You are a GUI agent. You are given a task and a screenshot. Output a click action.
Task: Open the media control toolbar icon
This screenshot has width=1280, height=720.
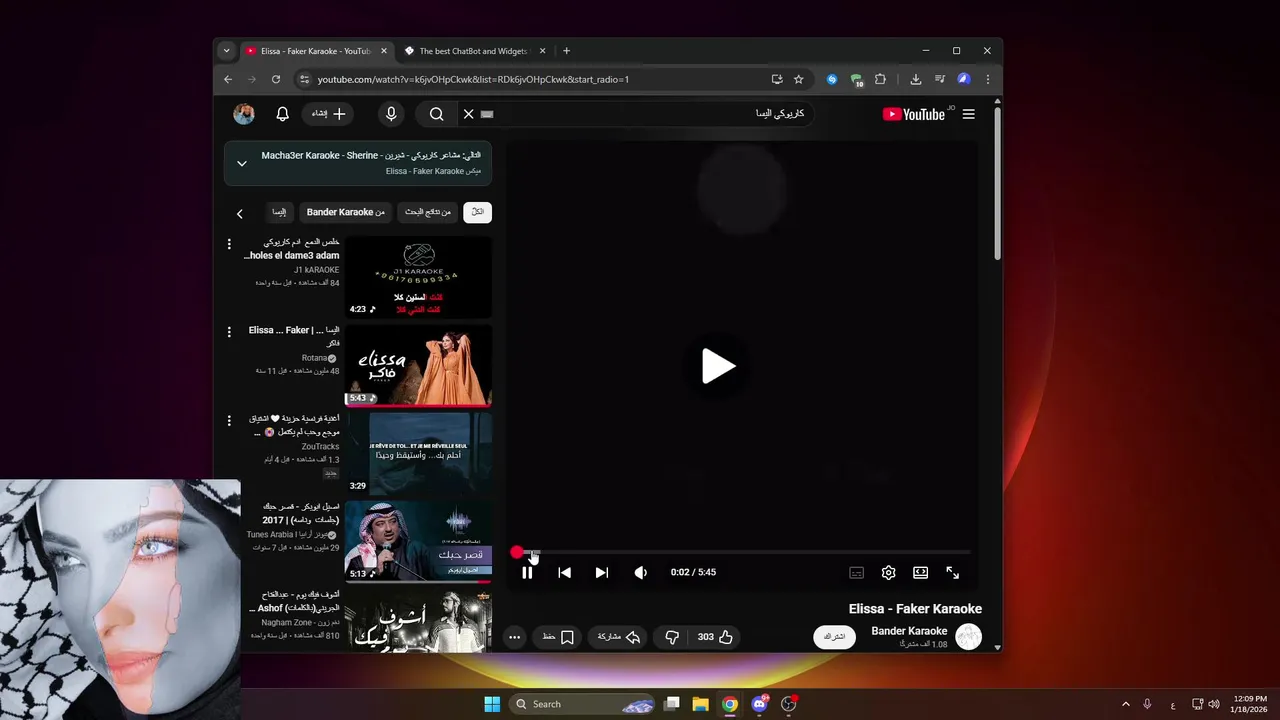point(940,79)
